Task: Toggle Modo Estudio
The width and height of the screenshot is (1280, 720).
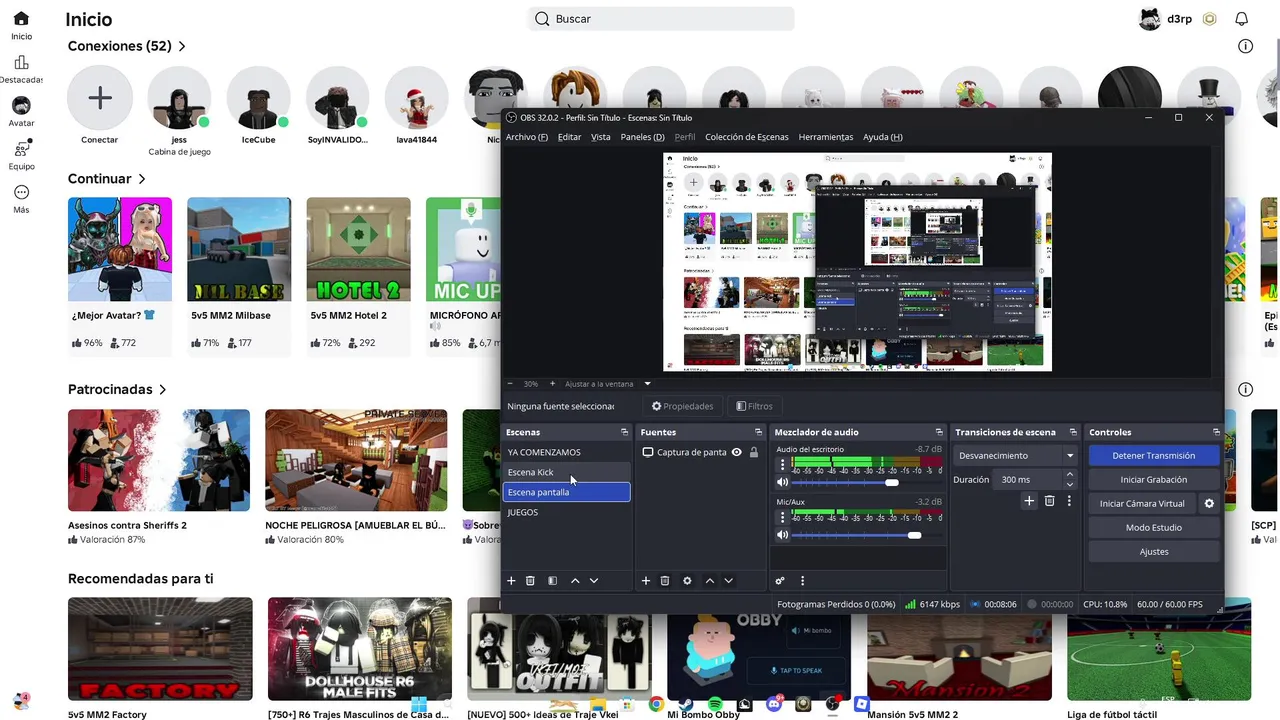Action: tap(1154, 528)
